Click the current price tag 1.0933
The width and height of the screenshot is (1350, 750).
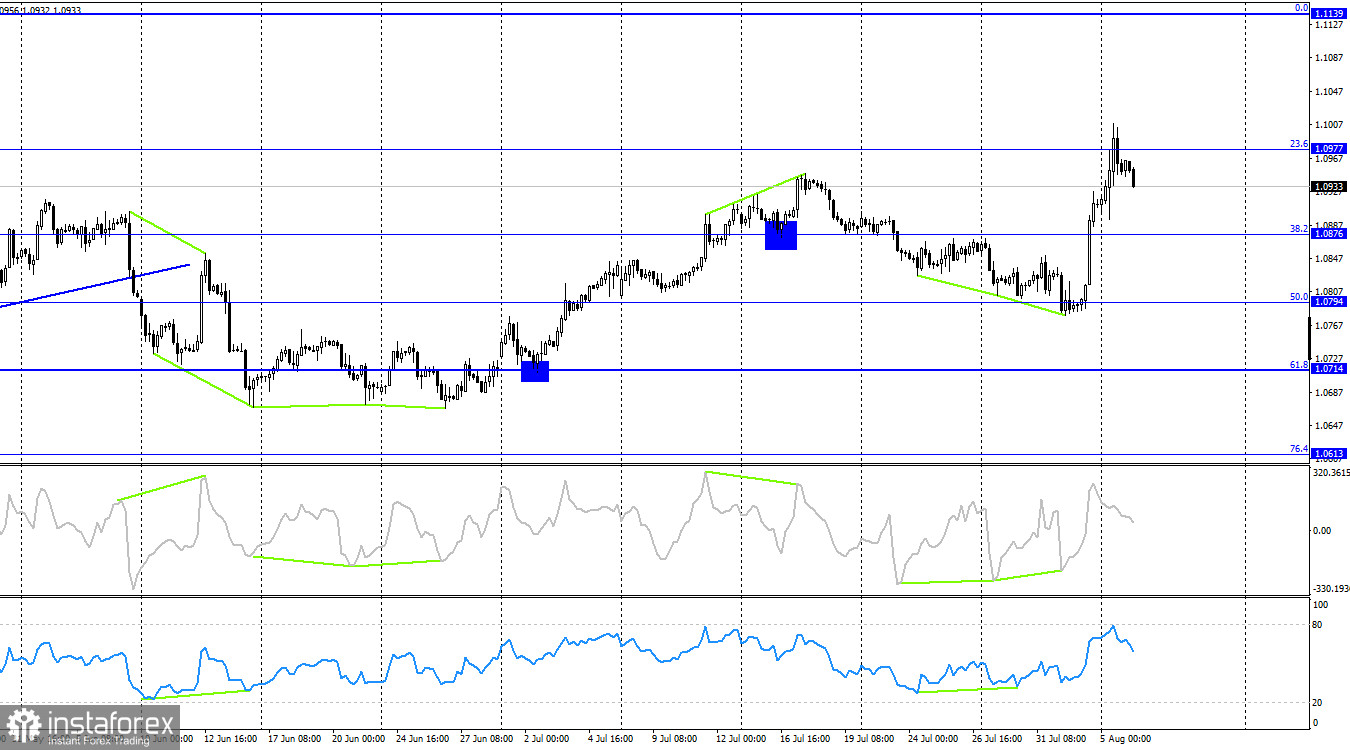click(x=1328, y=187)
